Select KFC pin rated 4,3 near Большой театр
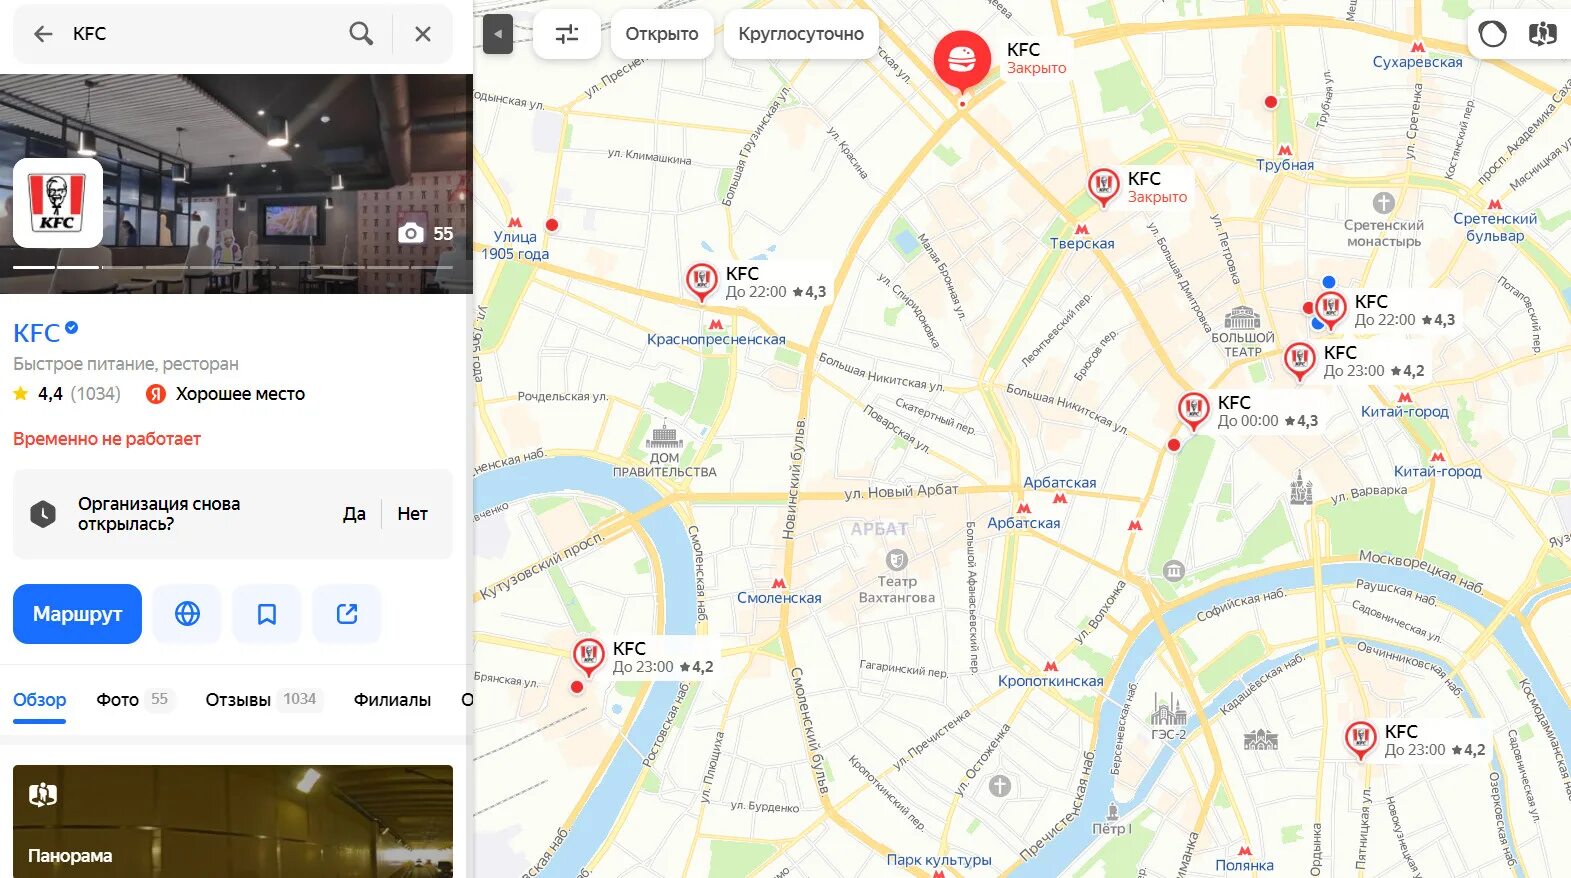Image resolution: width=1571 pixels, height=878 pixels. tap(1330, 309)
